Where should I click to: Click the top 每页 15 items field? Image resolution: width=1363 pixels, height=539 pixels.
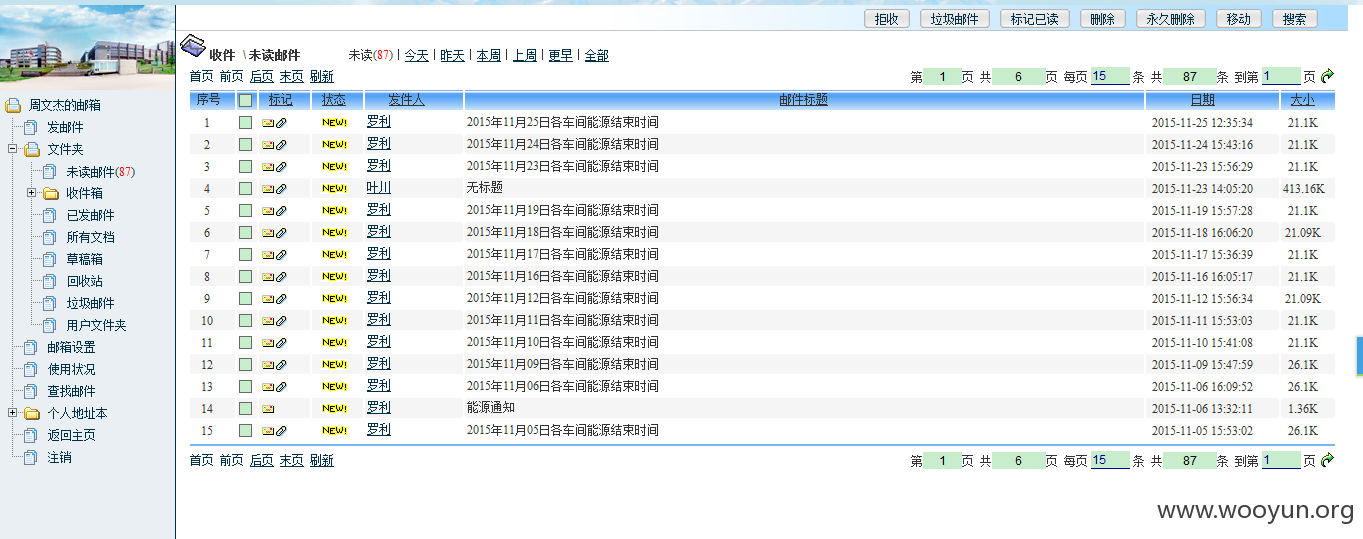[1110, 76]
